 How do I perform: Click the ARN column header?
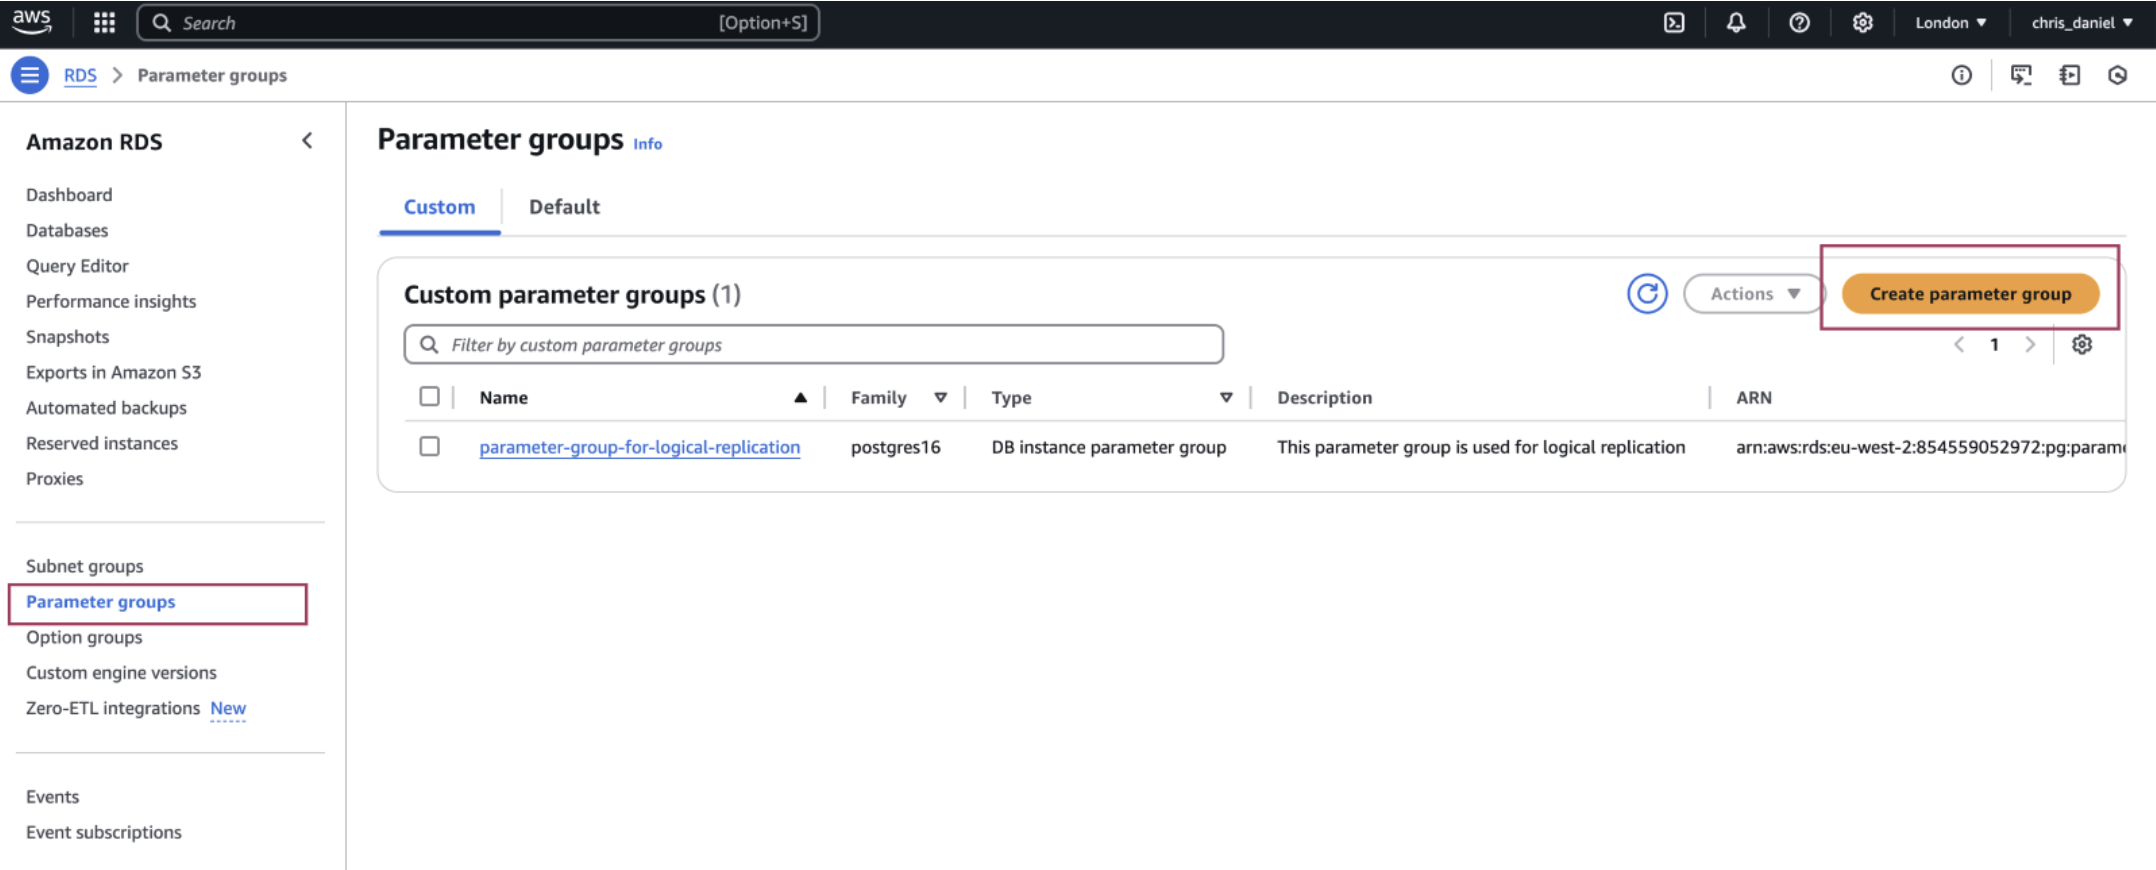(x=1753, y=398)
